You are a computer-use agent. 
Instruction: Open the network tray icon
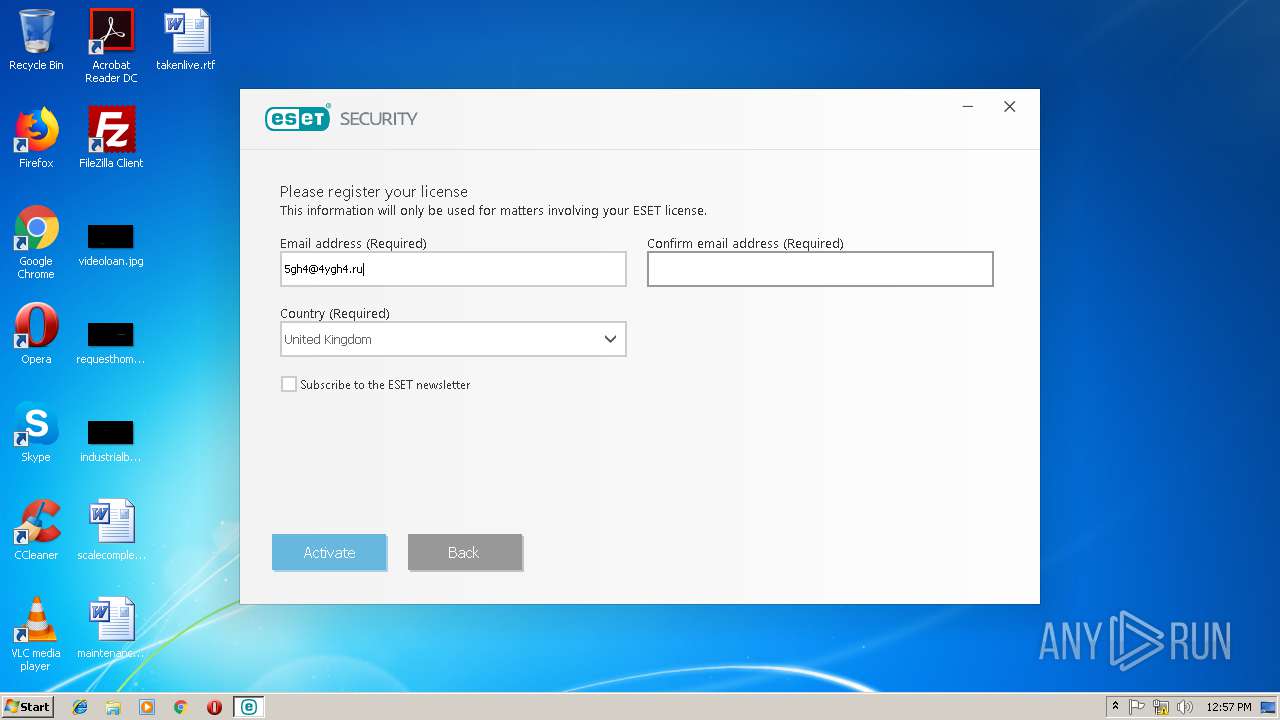point(1161,707)
